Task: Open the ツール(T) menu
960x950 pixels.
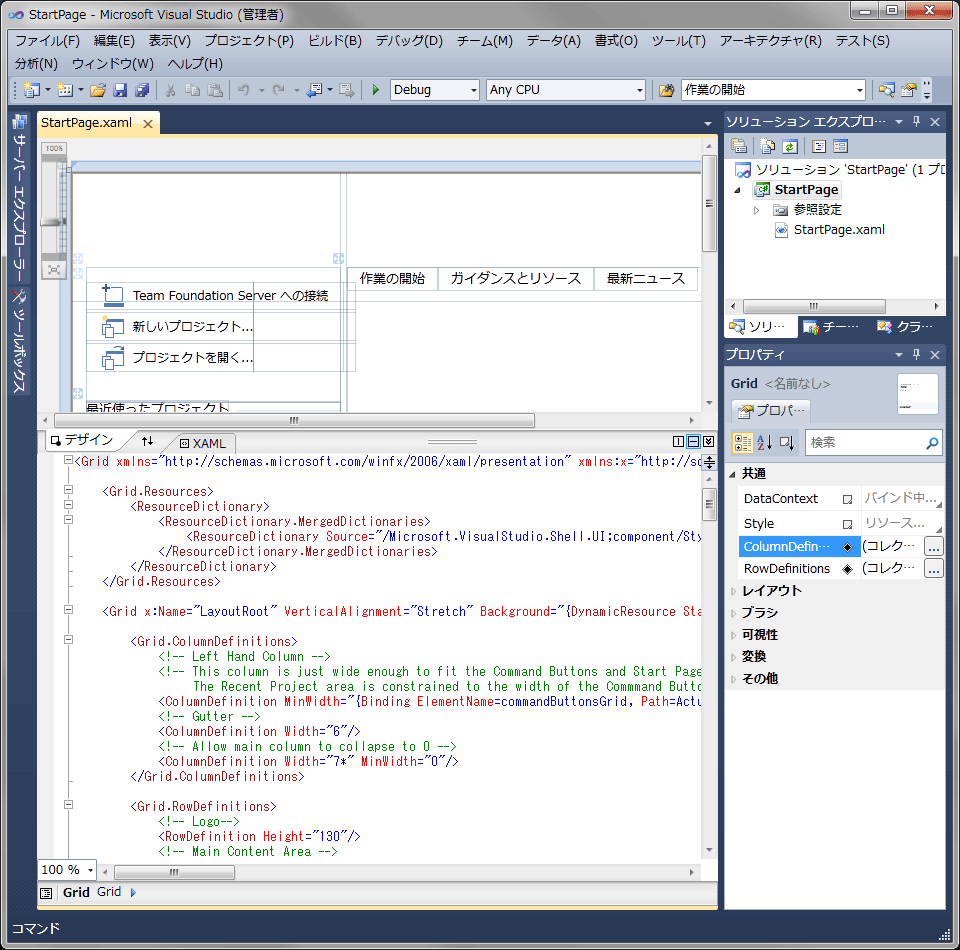Action: [678, 41]
